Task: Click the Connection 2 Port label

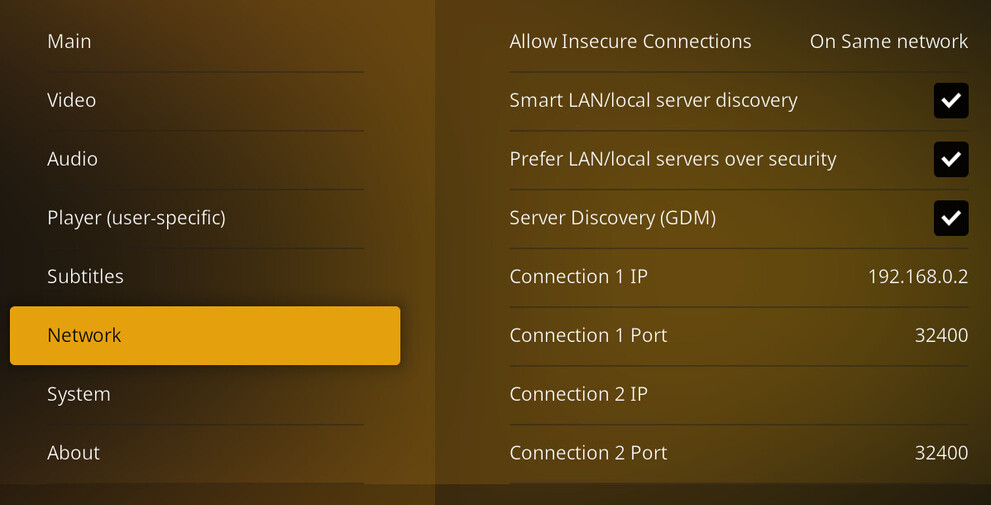Action: pos(588,453)
